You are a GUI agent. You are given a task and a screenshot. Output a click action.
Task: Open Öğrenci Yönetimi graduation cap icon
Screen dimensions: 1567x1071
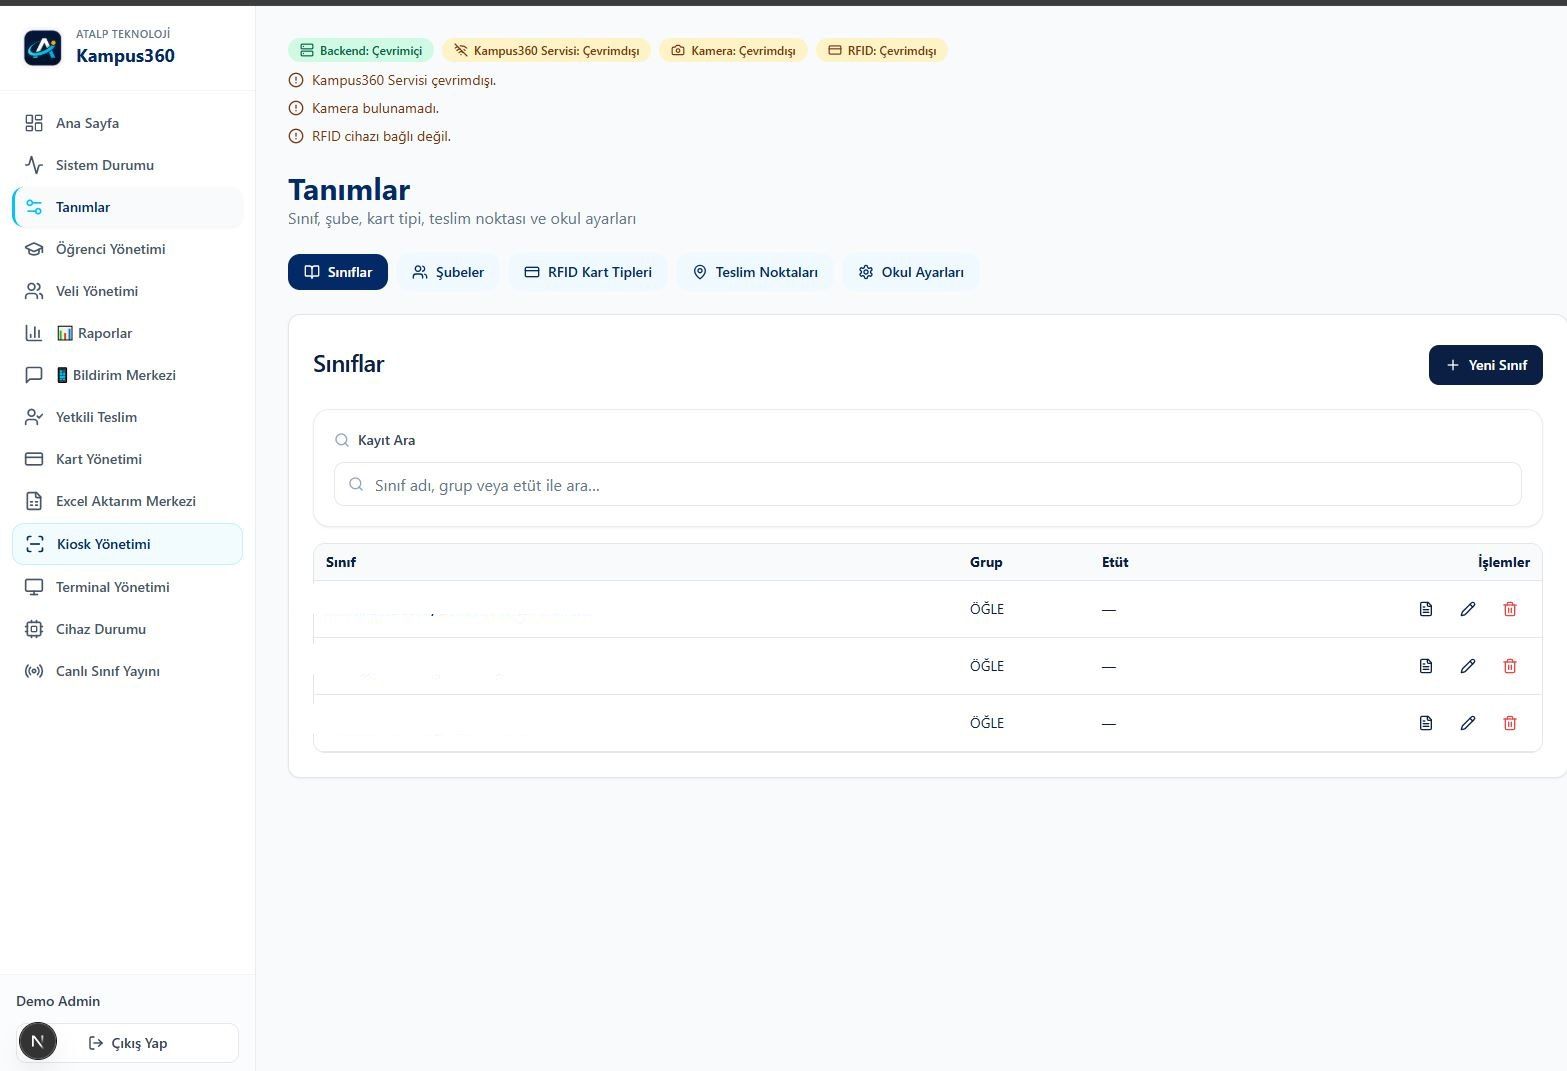[x=34, y=249]
